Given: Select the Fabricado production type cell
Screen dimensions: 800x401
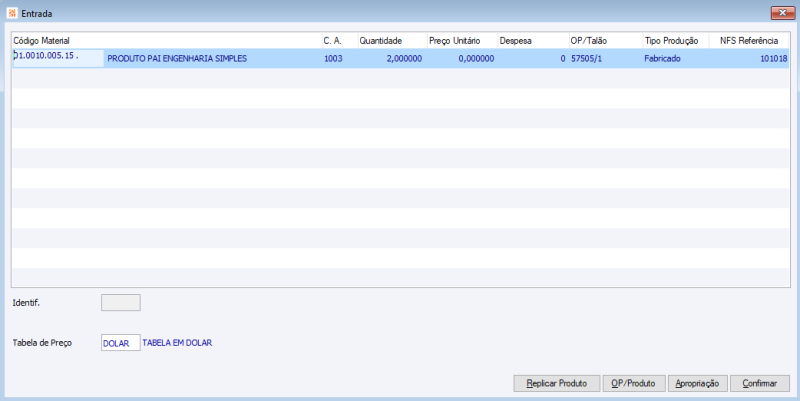Looking at the screenshot, I should point(676,59).
